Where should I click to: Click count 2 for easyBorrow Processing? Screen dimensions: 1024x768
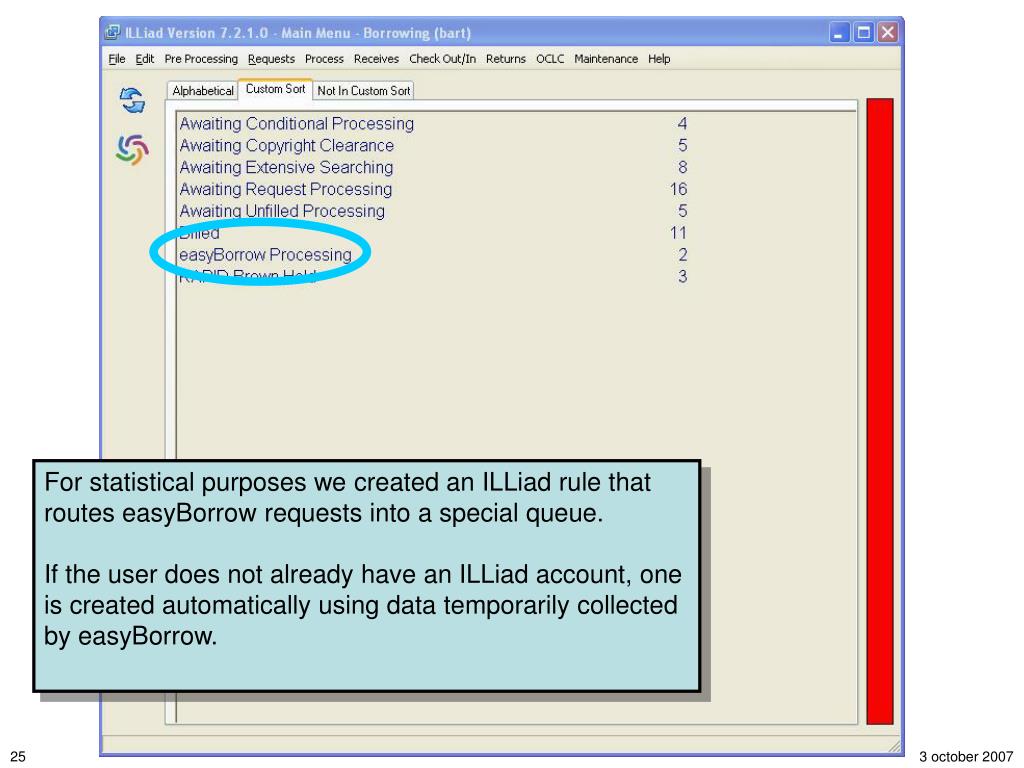pyautogui.click(x=682, y=255)
